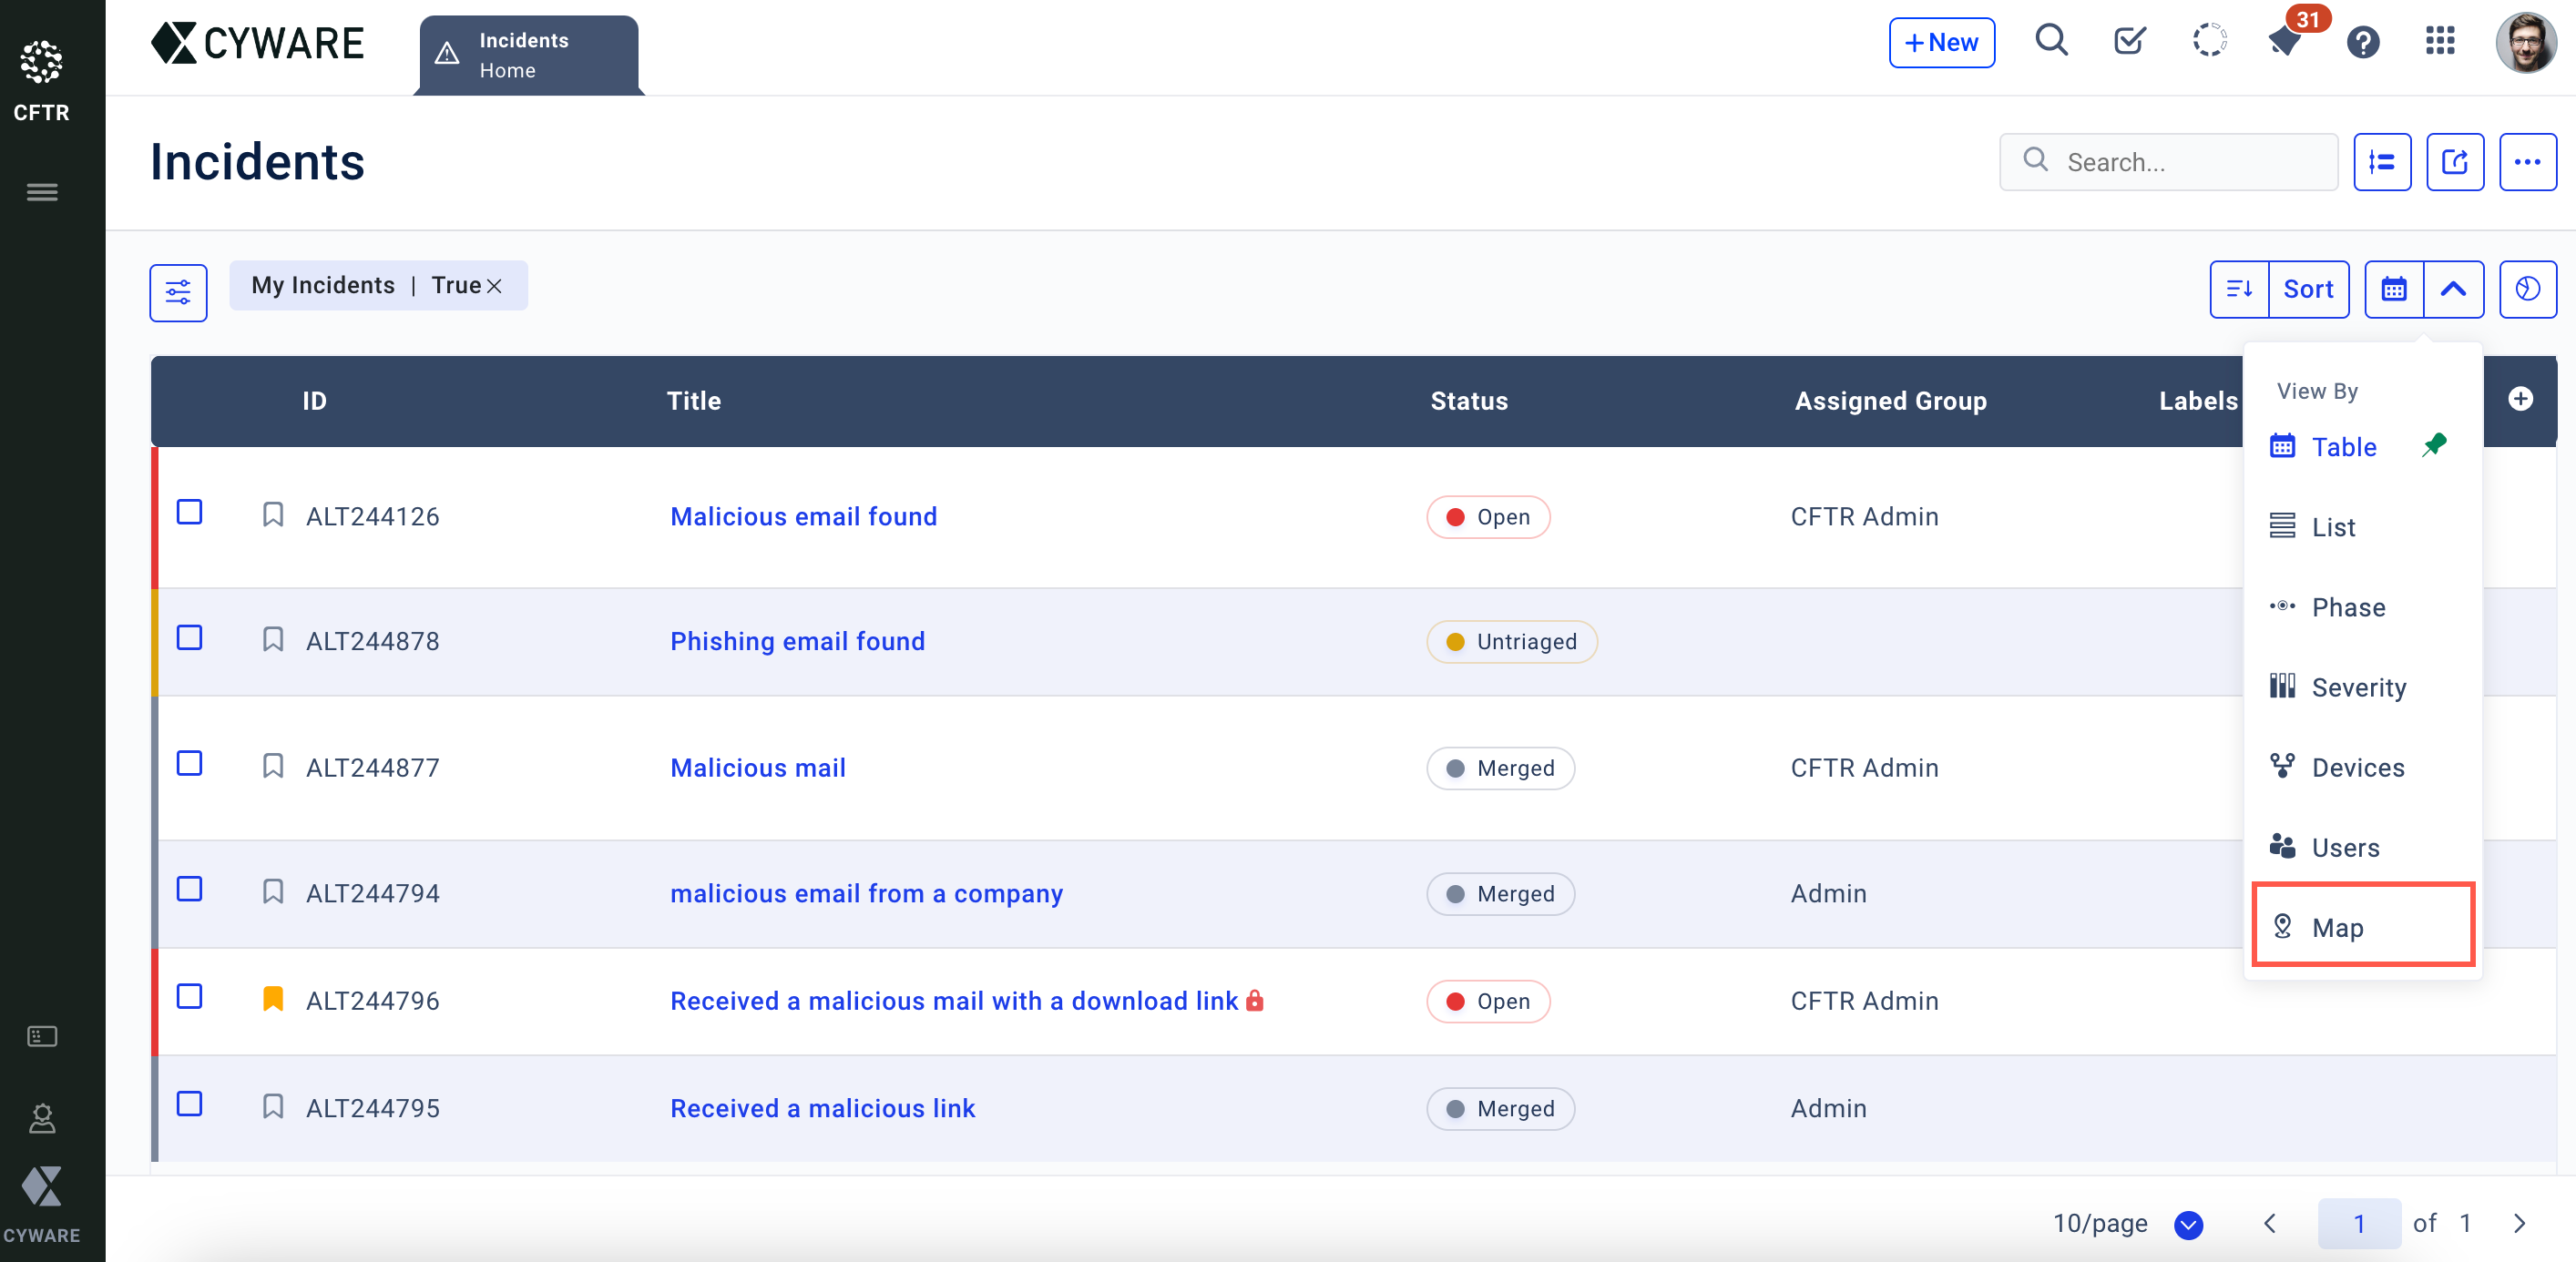Image resolution: width=2576 pixels, height=1262 pixels.
Task: Check the box for ALT244126
Action: (189, 513)
